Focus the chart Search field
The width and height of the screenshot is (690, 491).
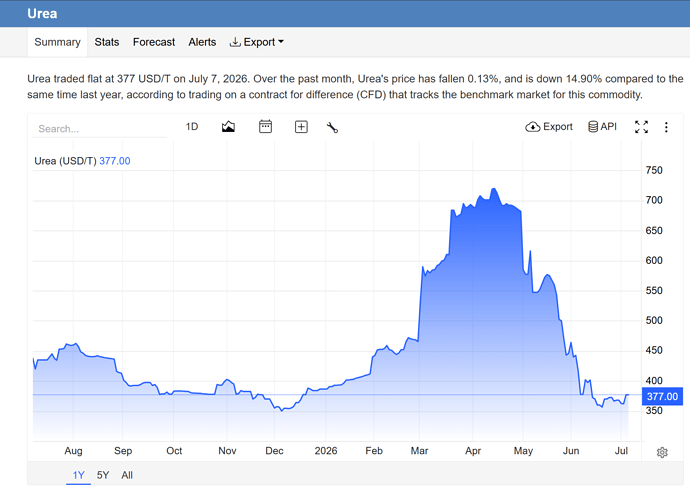(x=99, y=129)
